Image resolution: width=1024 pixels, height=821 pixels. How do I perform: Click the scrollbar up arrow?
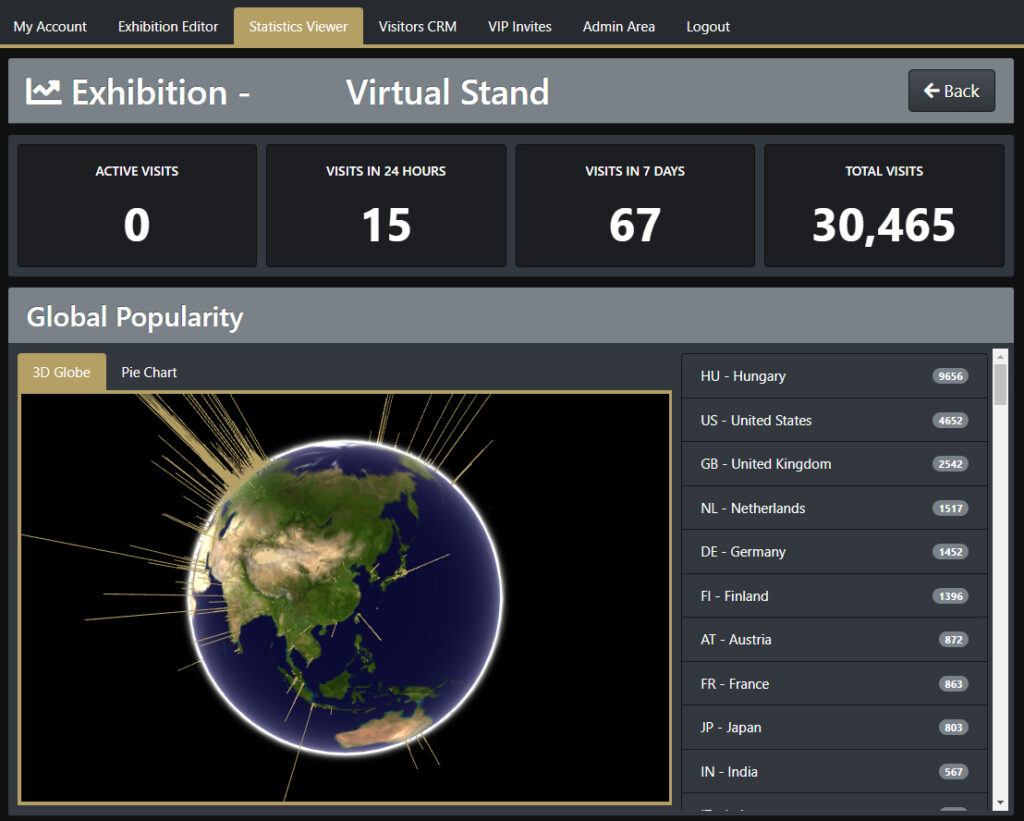point(1000,357)
